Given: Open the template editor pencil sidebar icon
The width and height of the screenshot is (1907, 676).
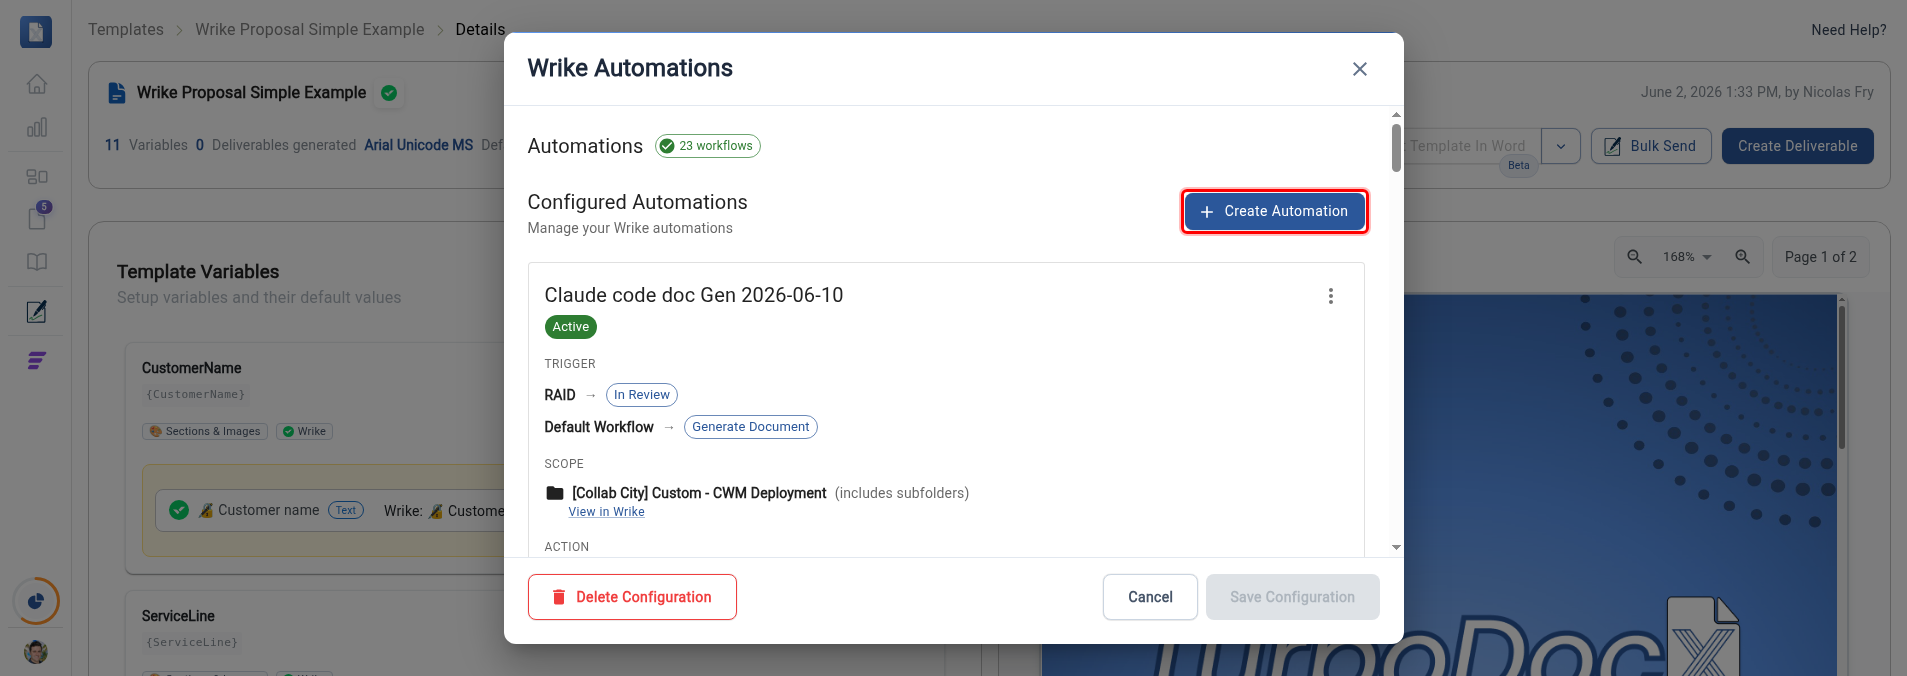Looking at the screenshot, I should point(37,311).
